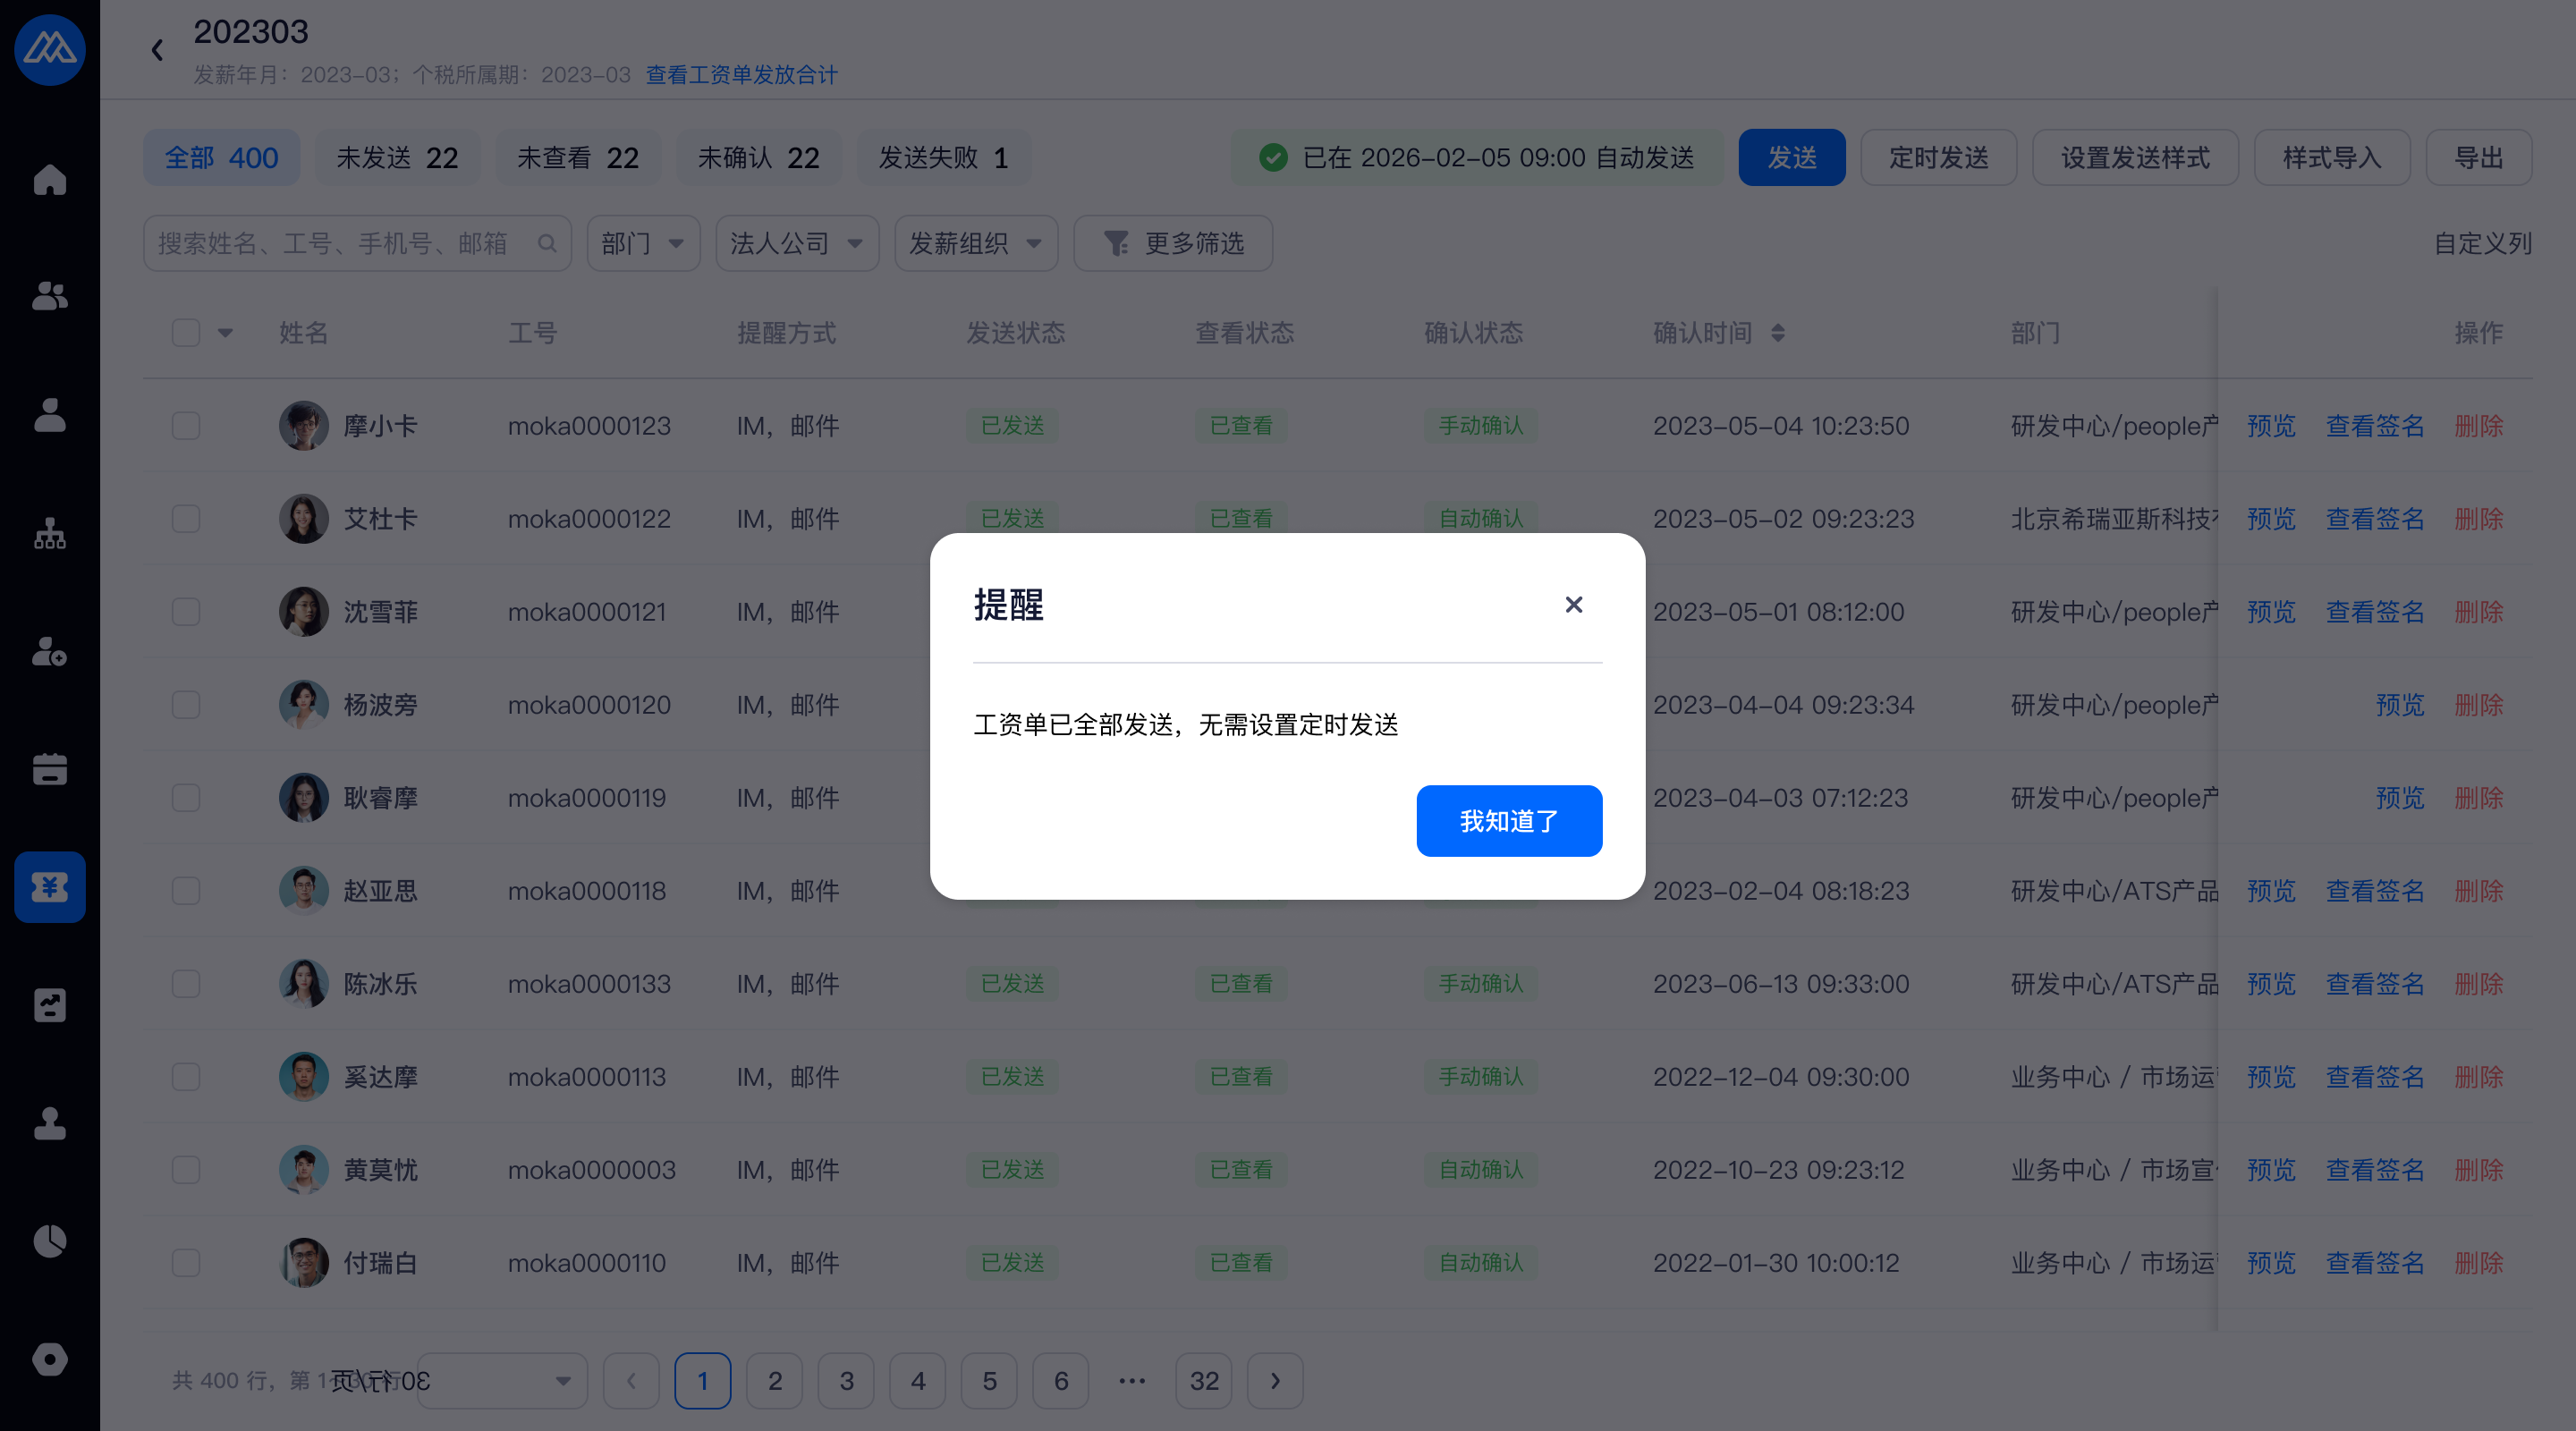Click the Moka logo at top left
This screenshot has height=1431, width=2576.
49,49
